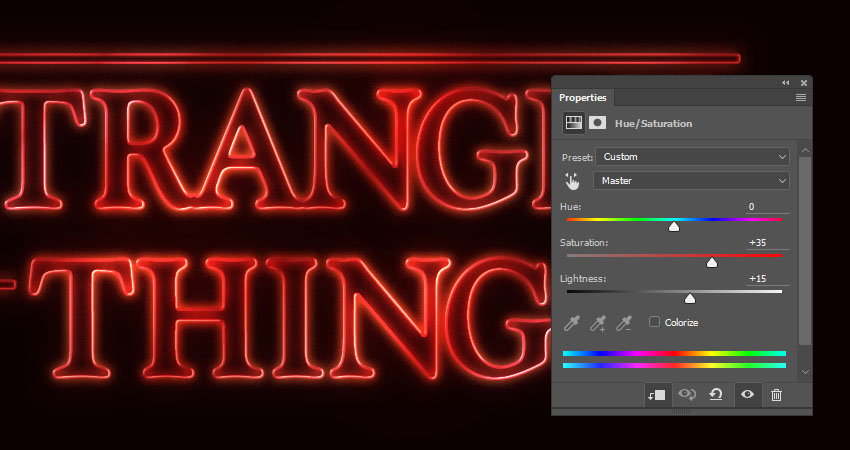Reset adjustment to defaults
The width and height of the screenshot is (850, 450).
tap(716, 394)
